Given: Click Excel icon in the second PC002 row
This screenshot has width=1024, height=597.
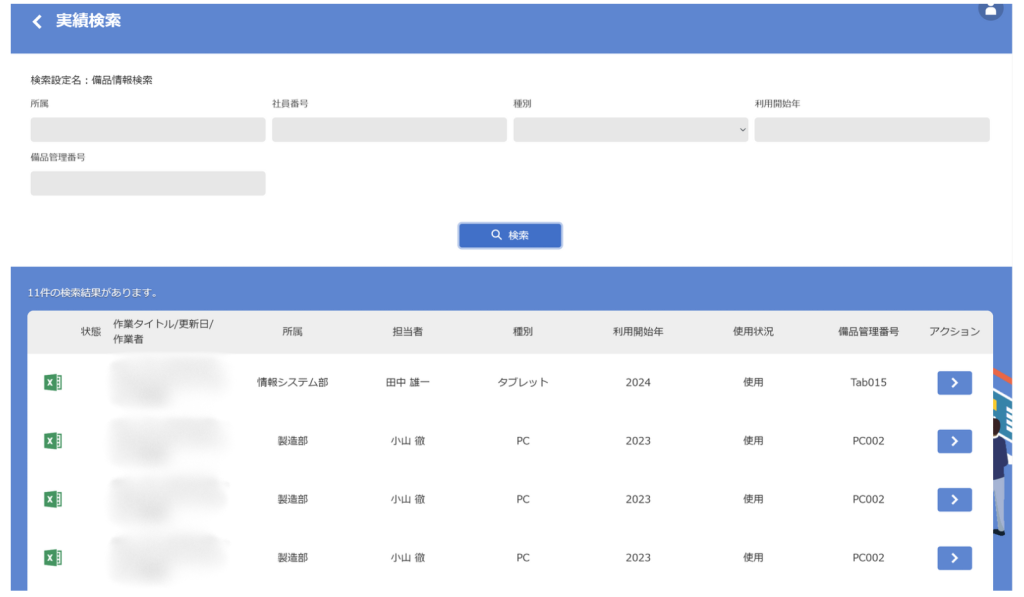Looking at the screenshot, I should (53, 499).
